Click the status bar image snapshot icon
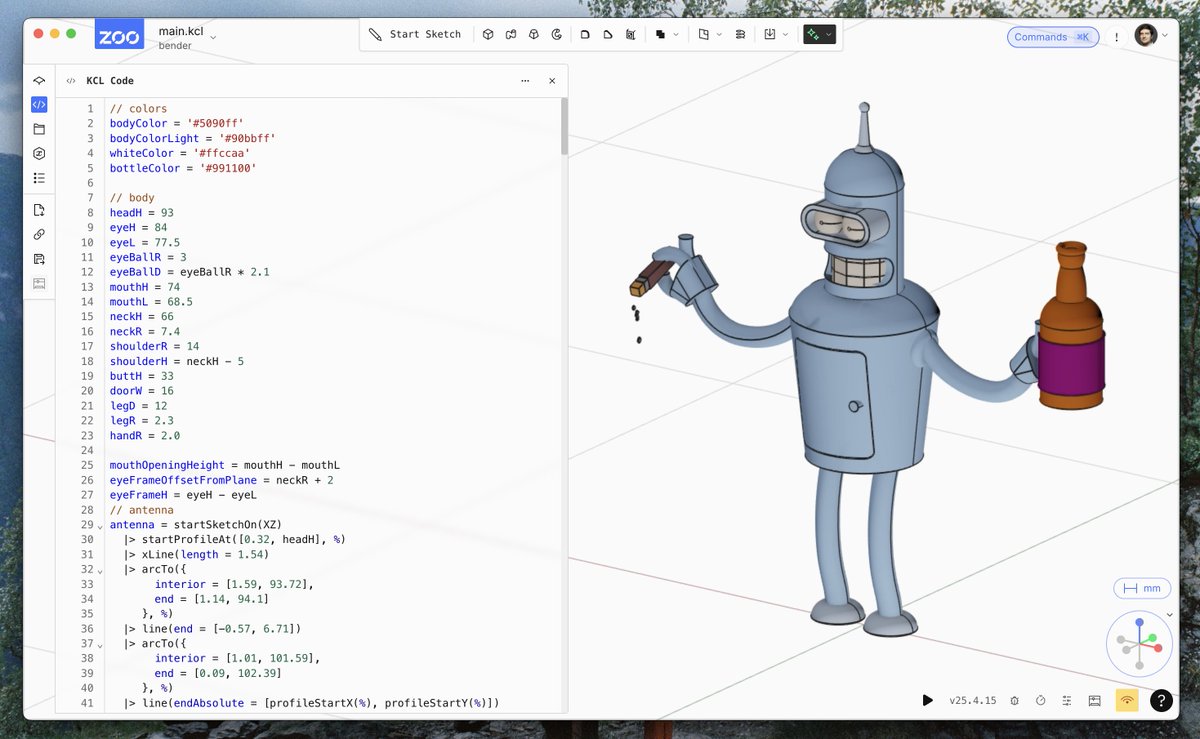 click(x=1095, y=701)
